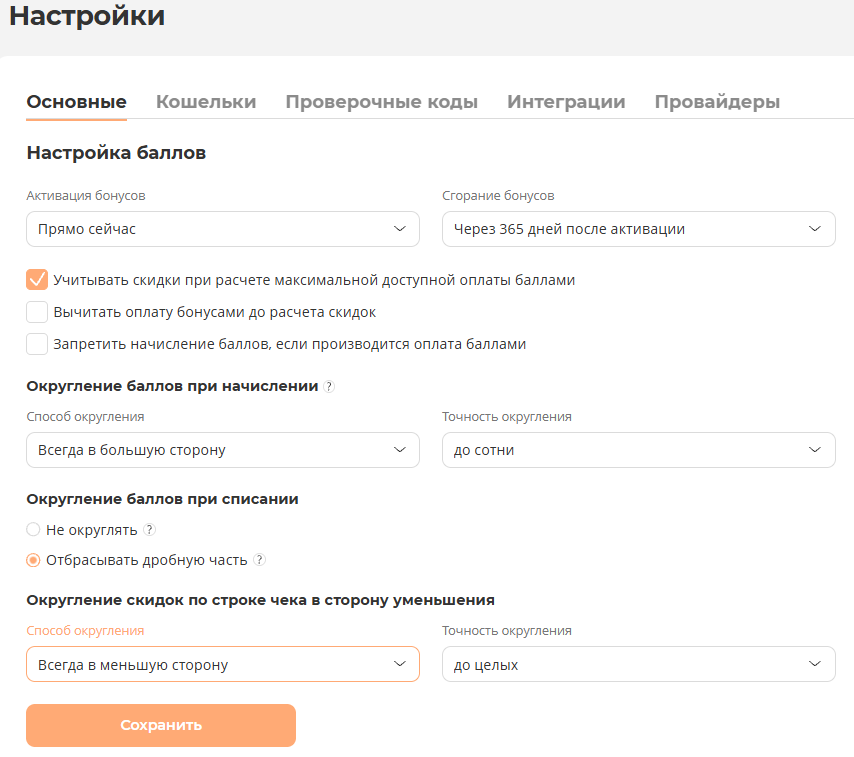Open accrual rounding method dropdown 'Всегда в большую сторону'
This screenshot has width=854, height=757.
pyautogui.click(x=222, y=450)
